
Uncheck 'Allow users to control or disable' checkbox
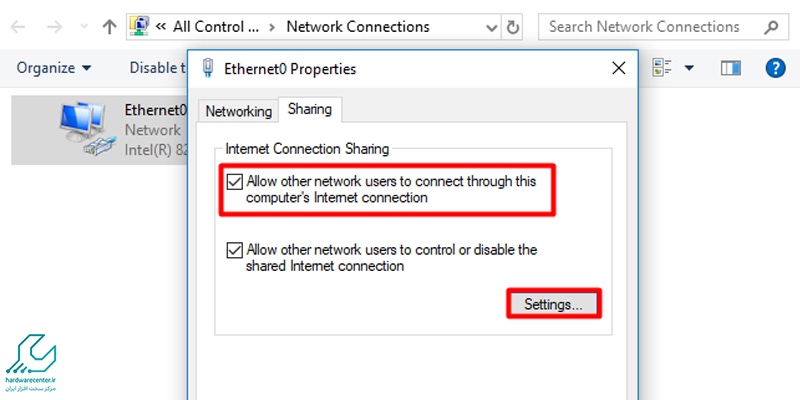(x=235, y=250)
